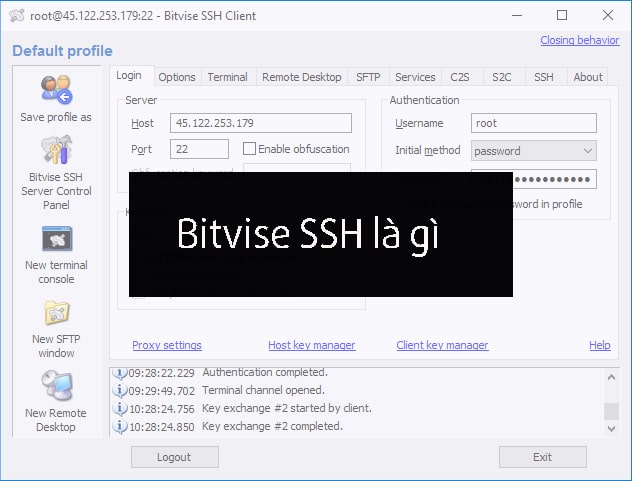This screenshot has height=481, width=632.
Task: Click the Save profile as icon
Action: point(56,89)
